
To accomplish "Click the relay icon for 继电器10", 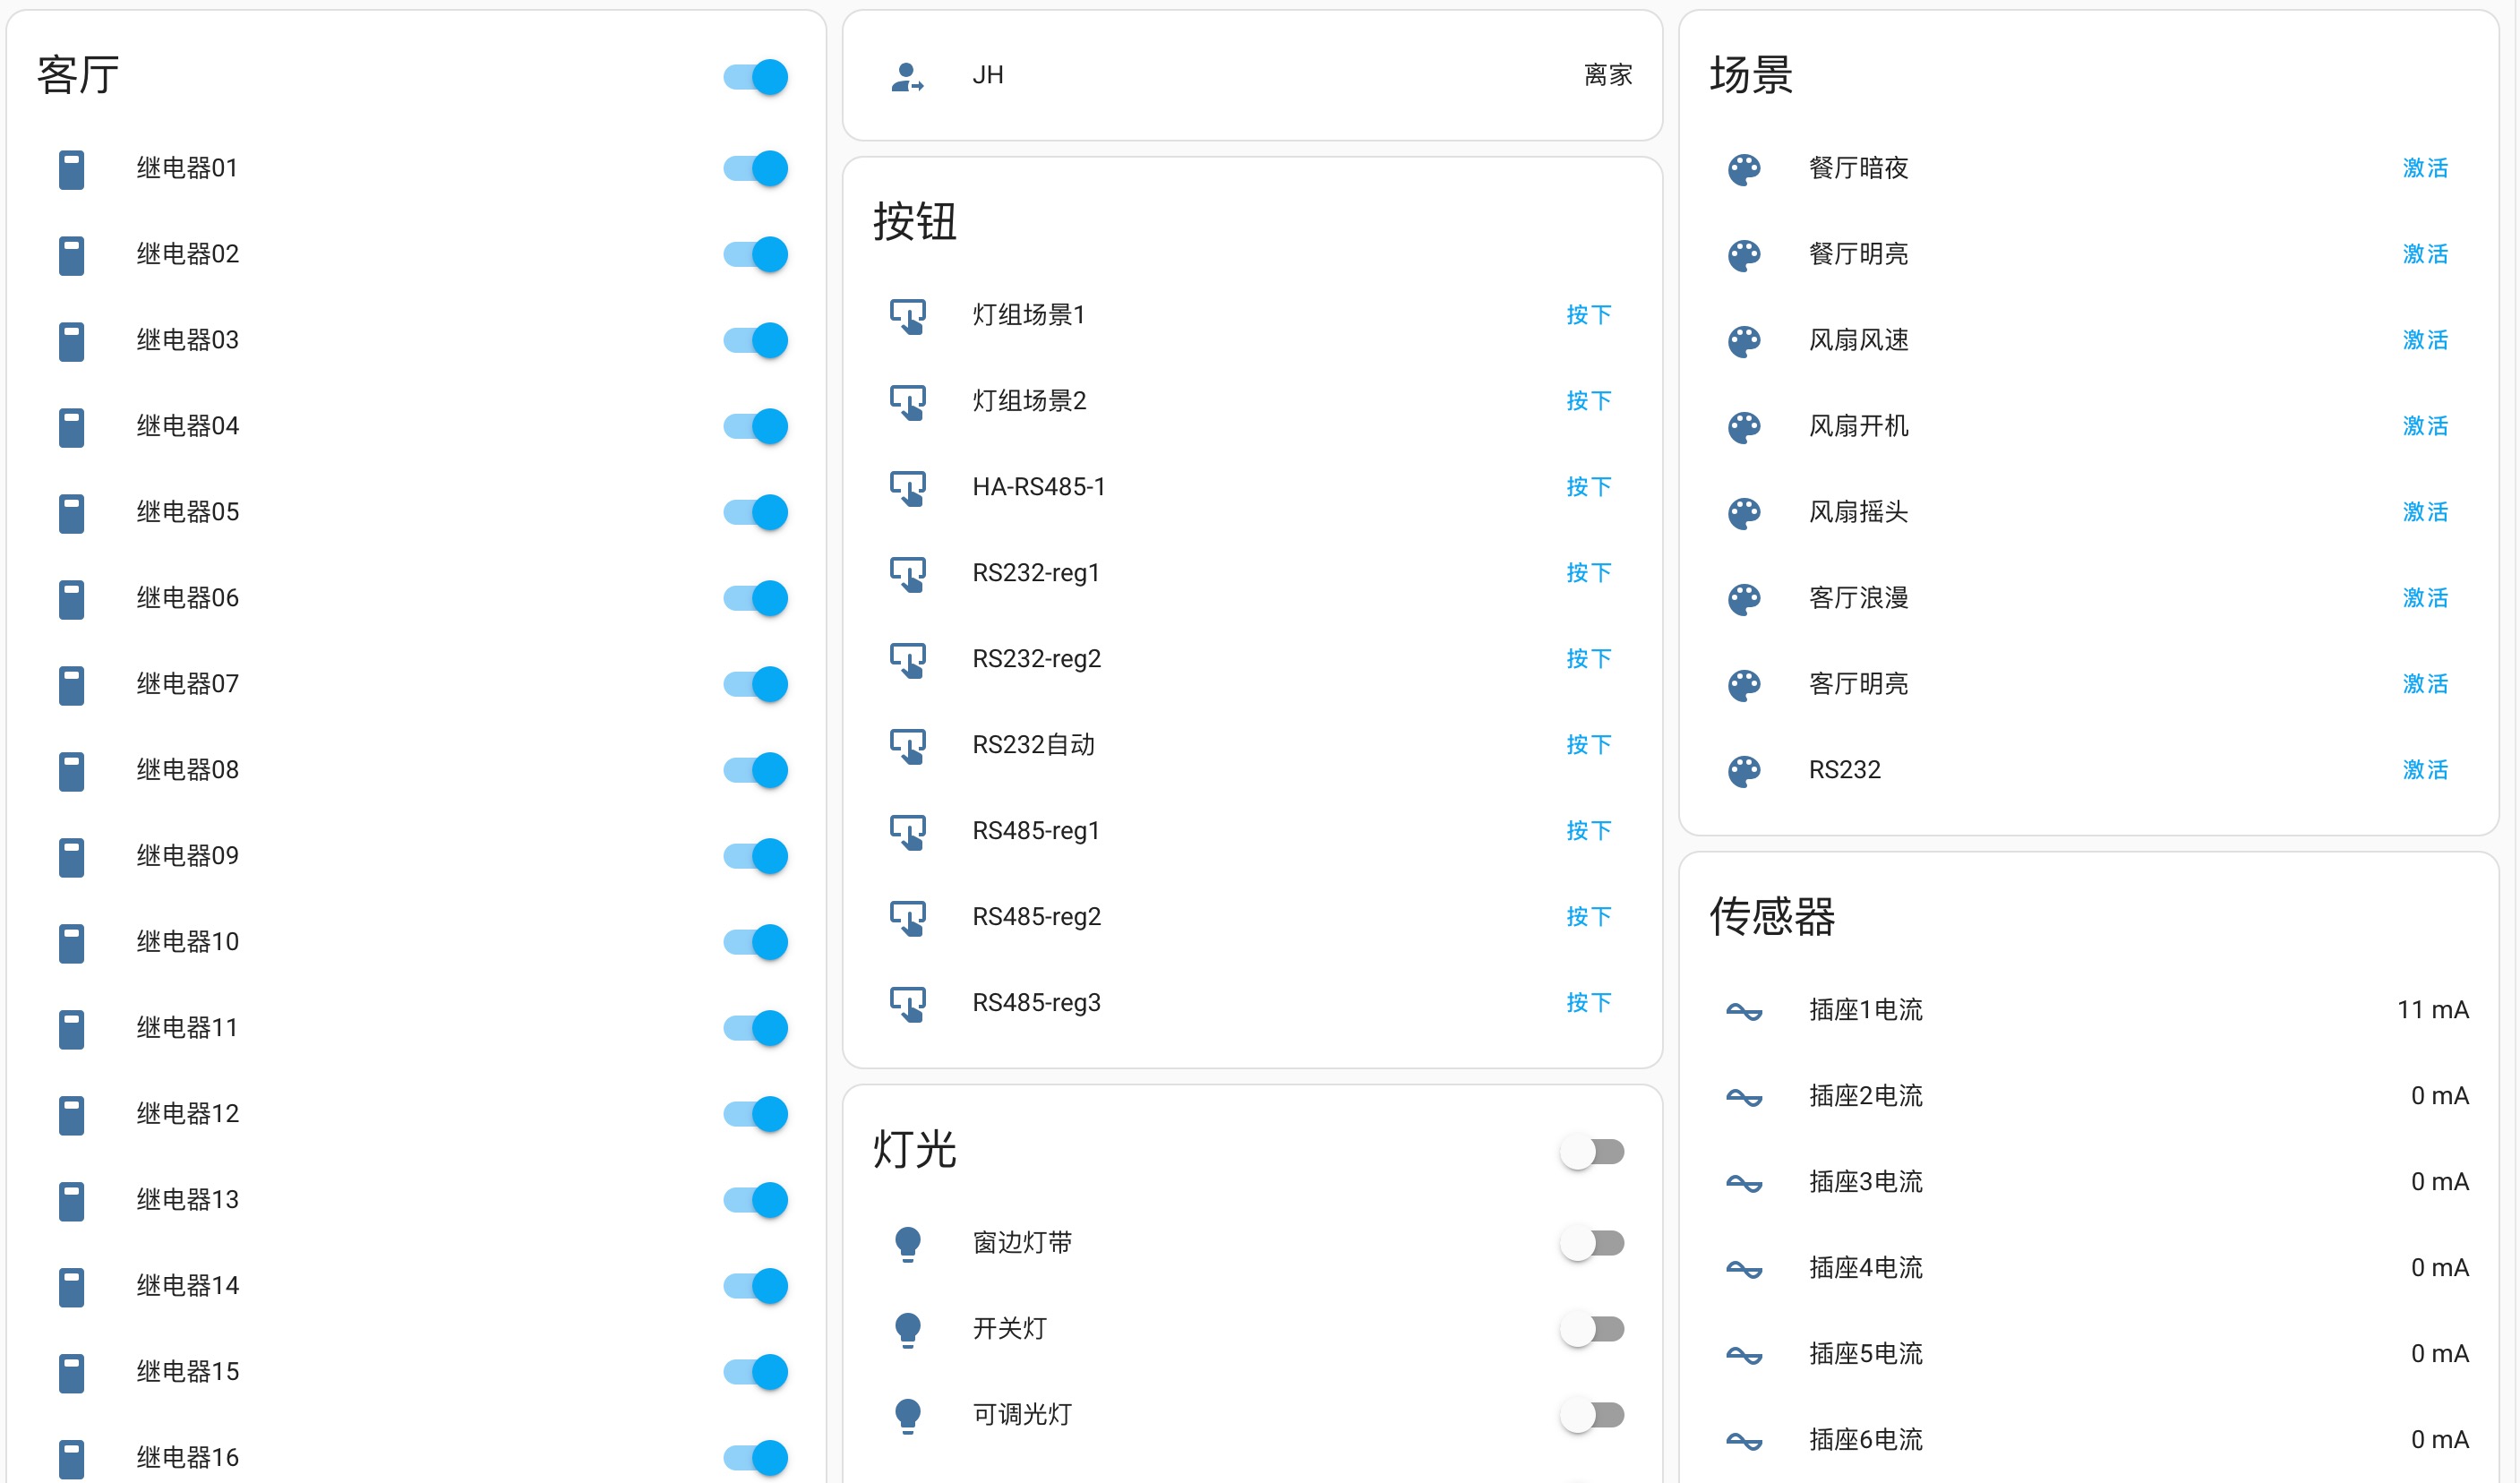I will tap(71, 943).
